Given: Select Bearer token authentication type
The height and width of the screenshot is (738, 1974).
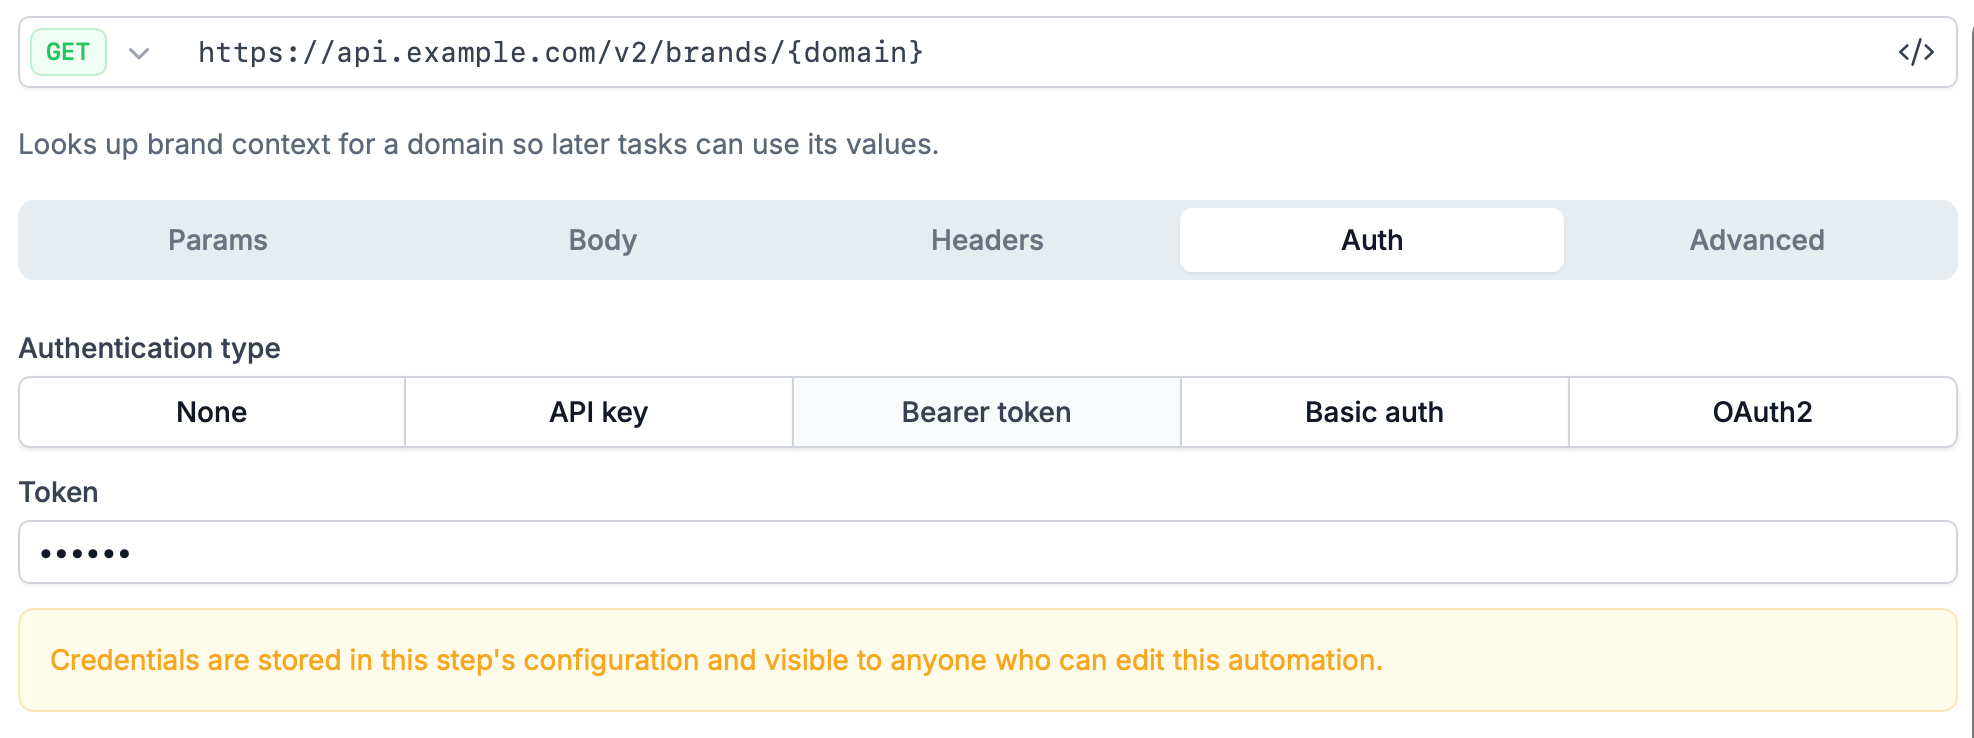Looking at the screenshot, I should (x=987, y=412).
